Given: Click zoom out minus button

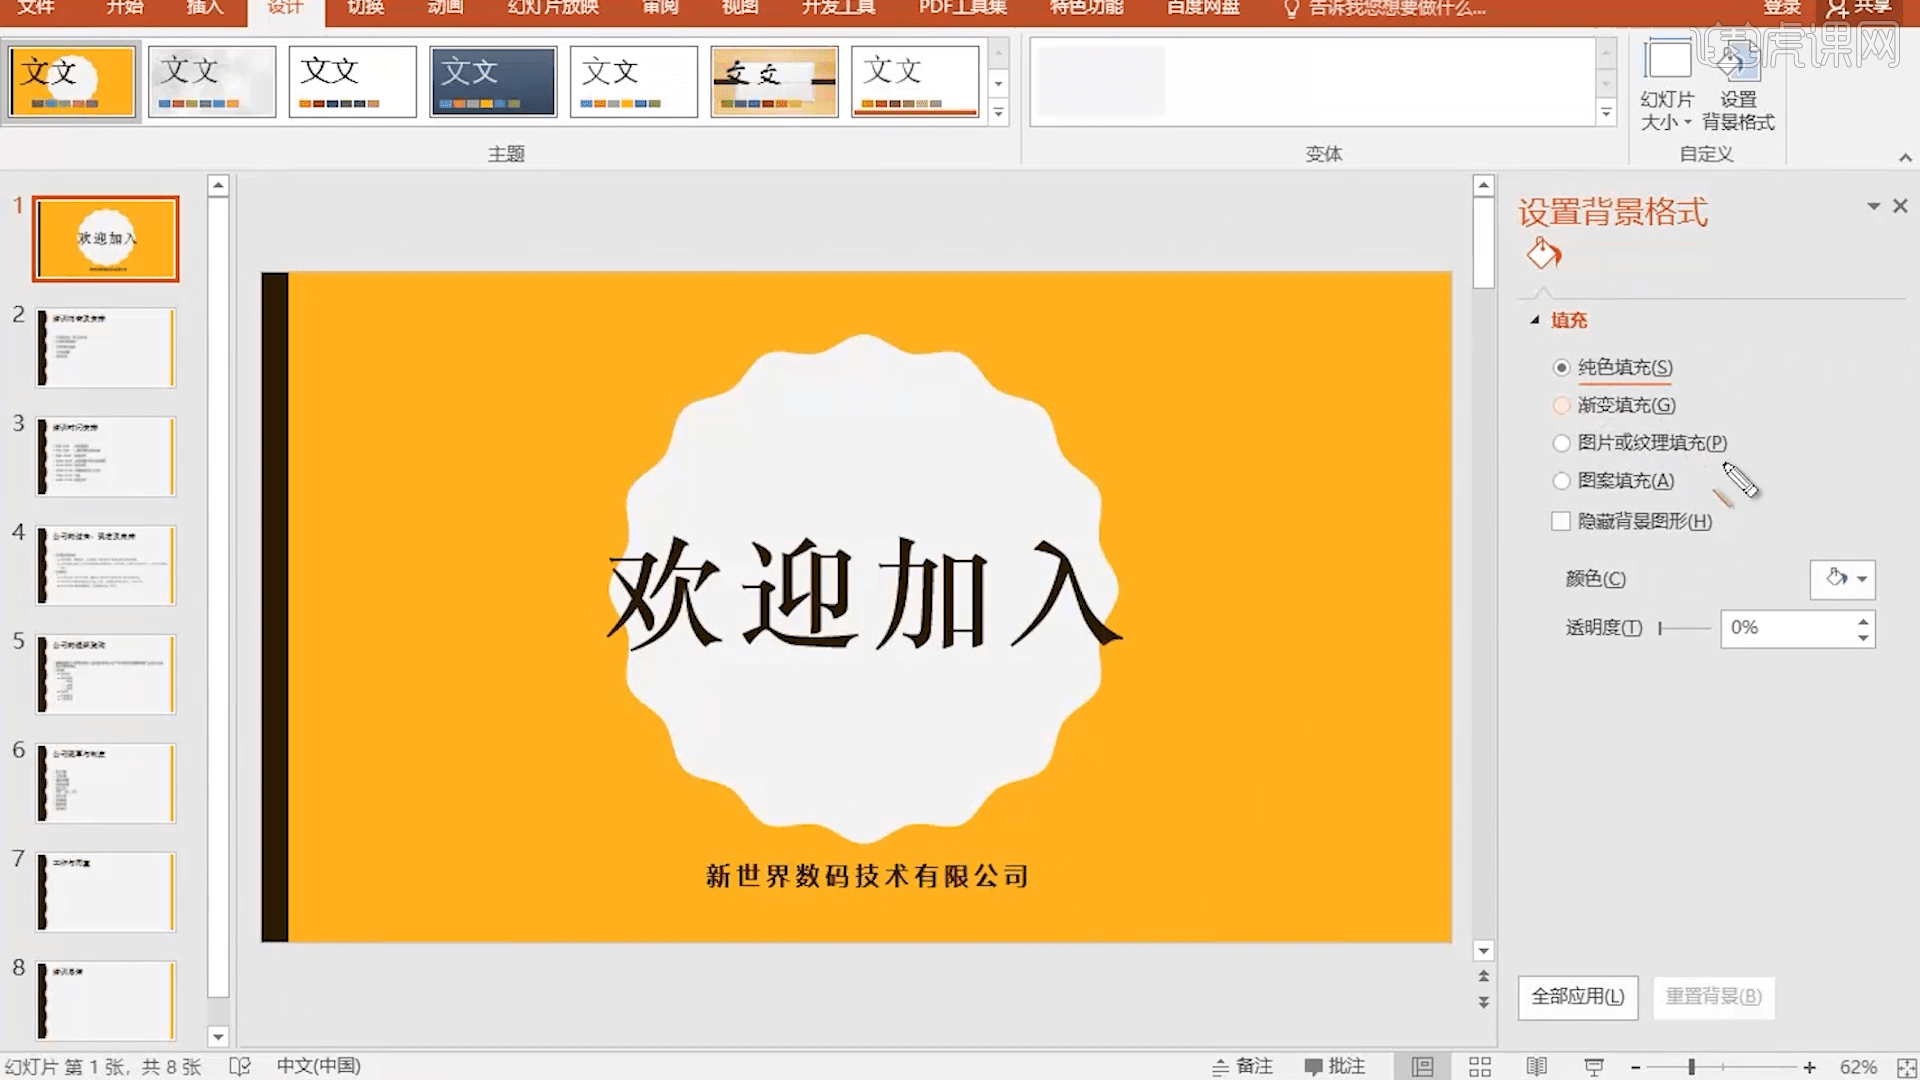Looking at the screenshot, I should pyautogui.click(x=1636, y=1067).
